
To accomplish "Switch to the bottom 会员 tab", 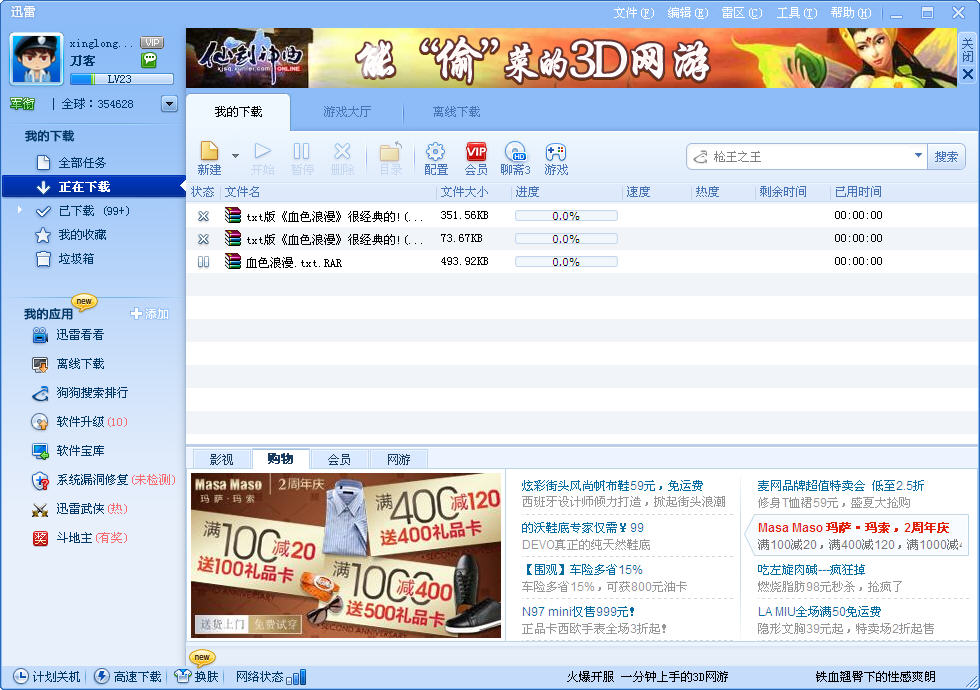I will pos(339,459).
